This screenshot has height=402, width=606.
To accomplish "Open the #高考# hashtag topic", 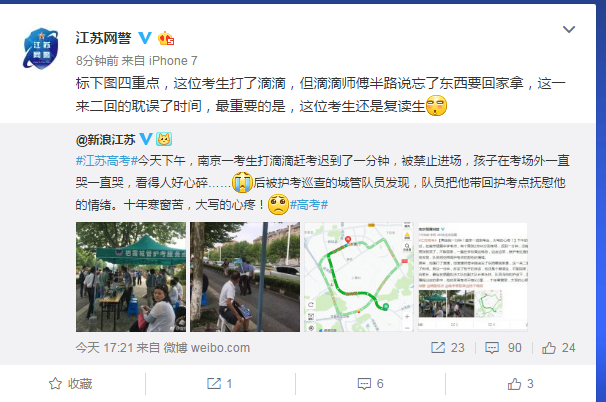I will coord(309,205).
